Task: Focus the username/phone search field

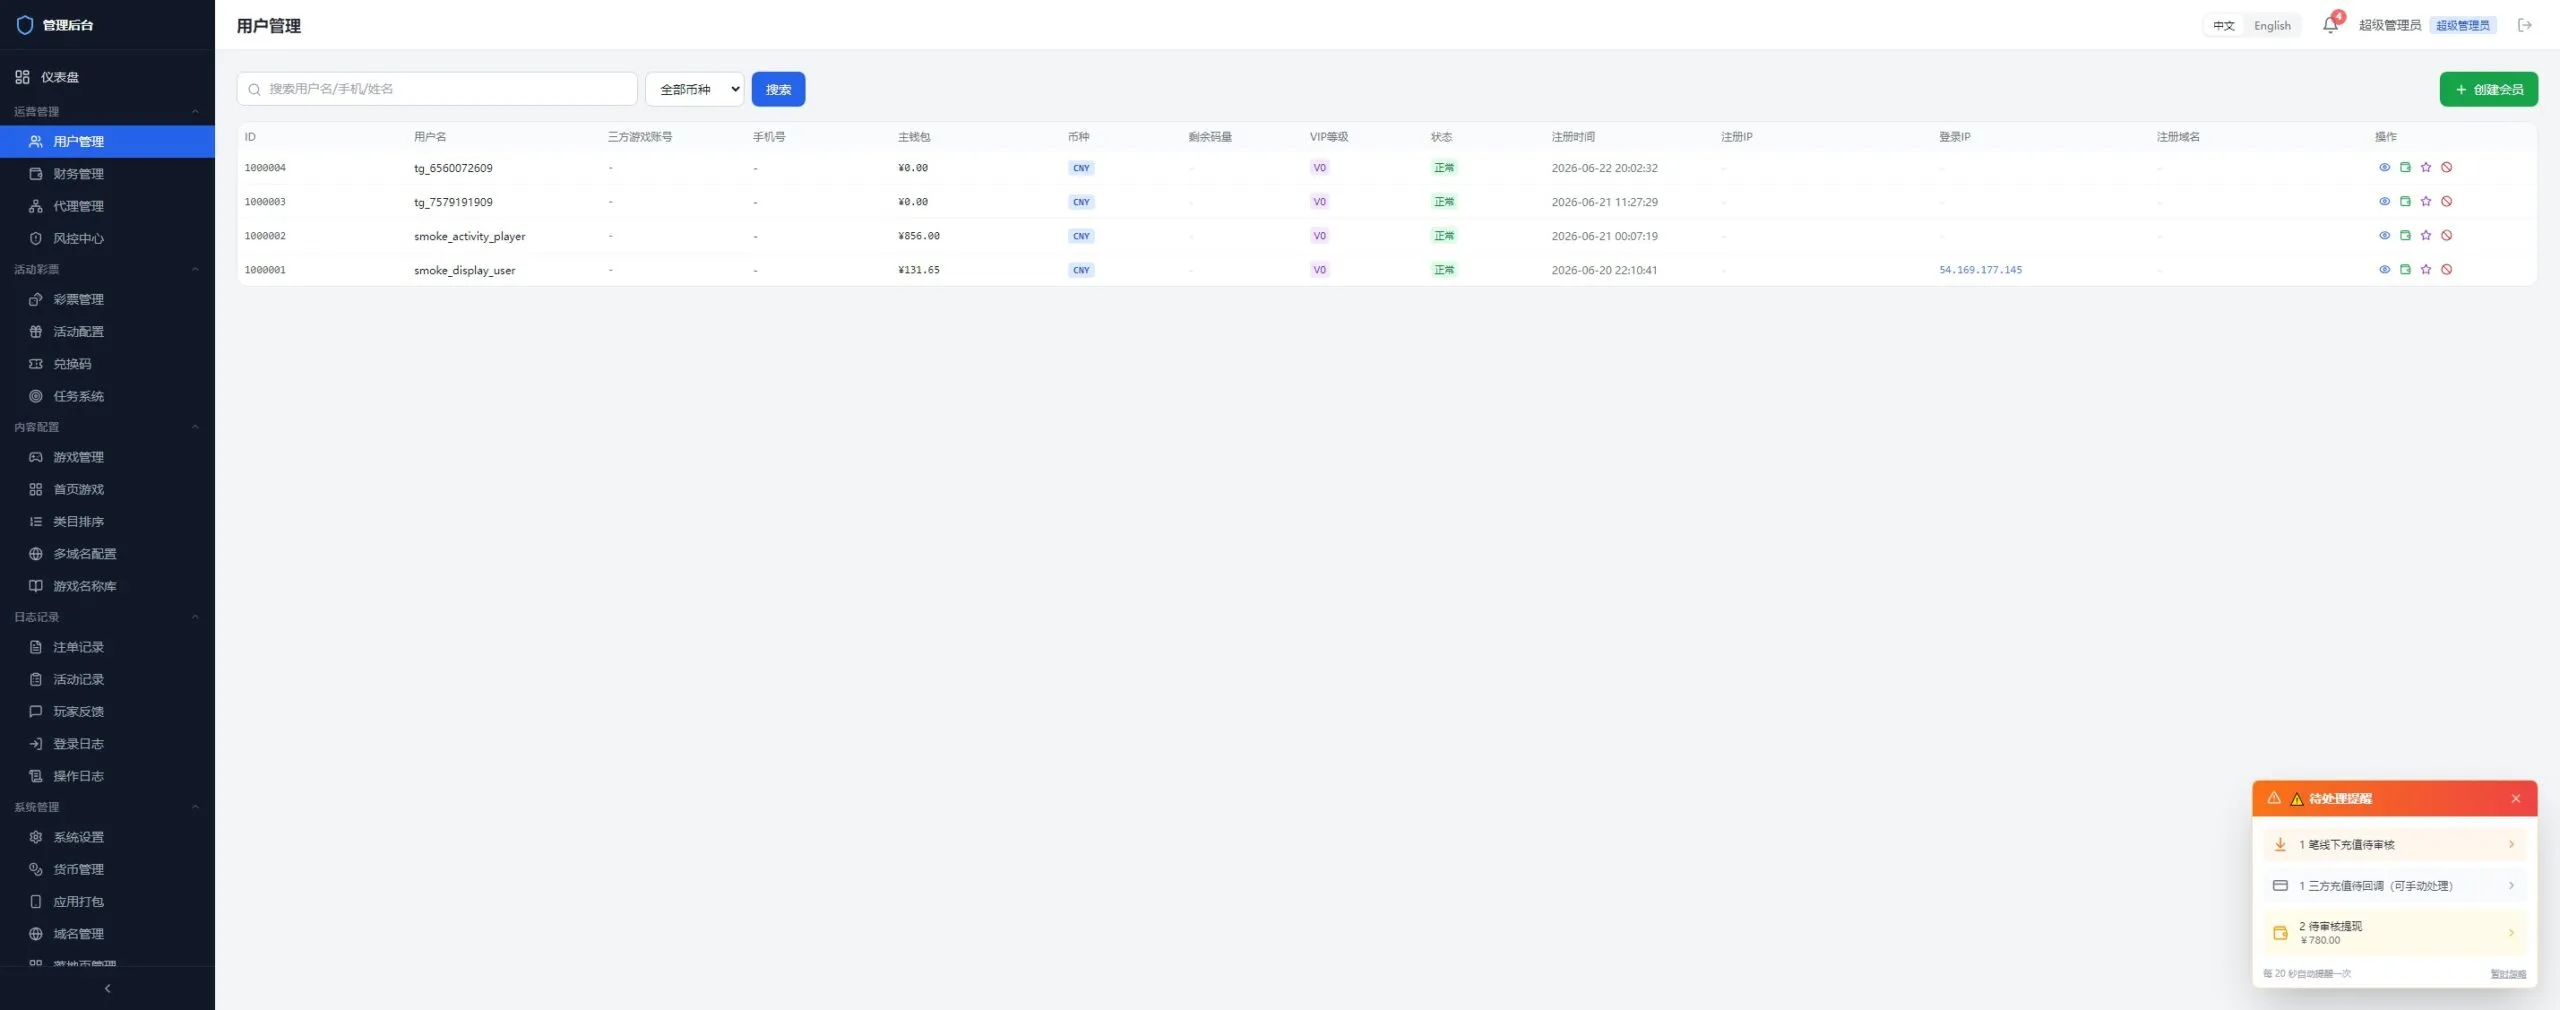Action: pyautogui.click(x=437, y=89)
